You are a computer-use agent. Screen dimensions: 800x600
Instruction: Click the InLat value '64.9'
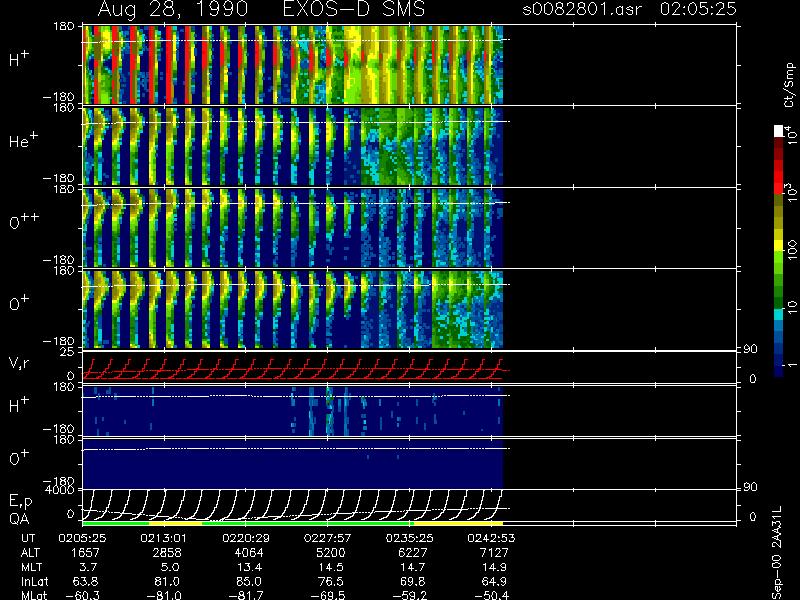point(495,581)
